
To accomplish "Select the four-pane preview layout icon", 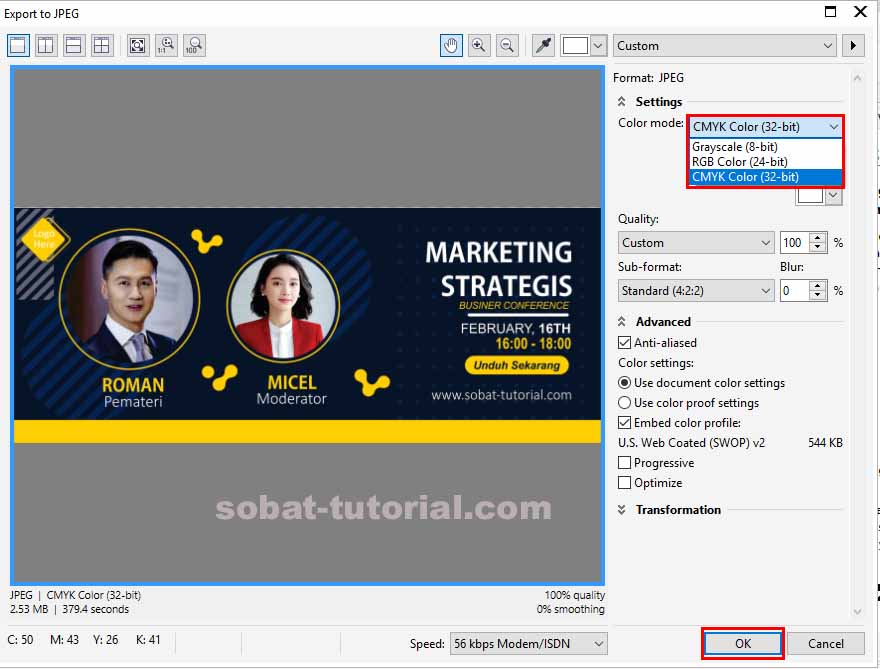I will [101, 45].
